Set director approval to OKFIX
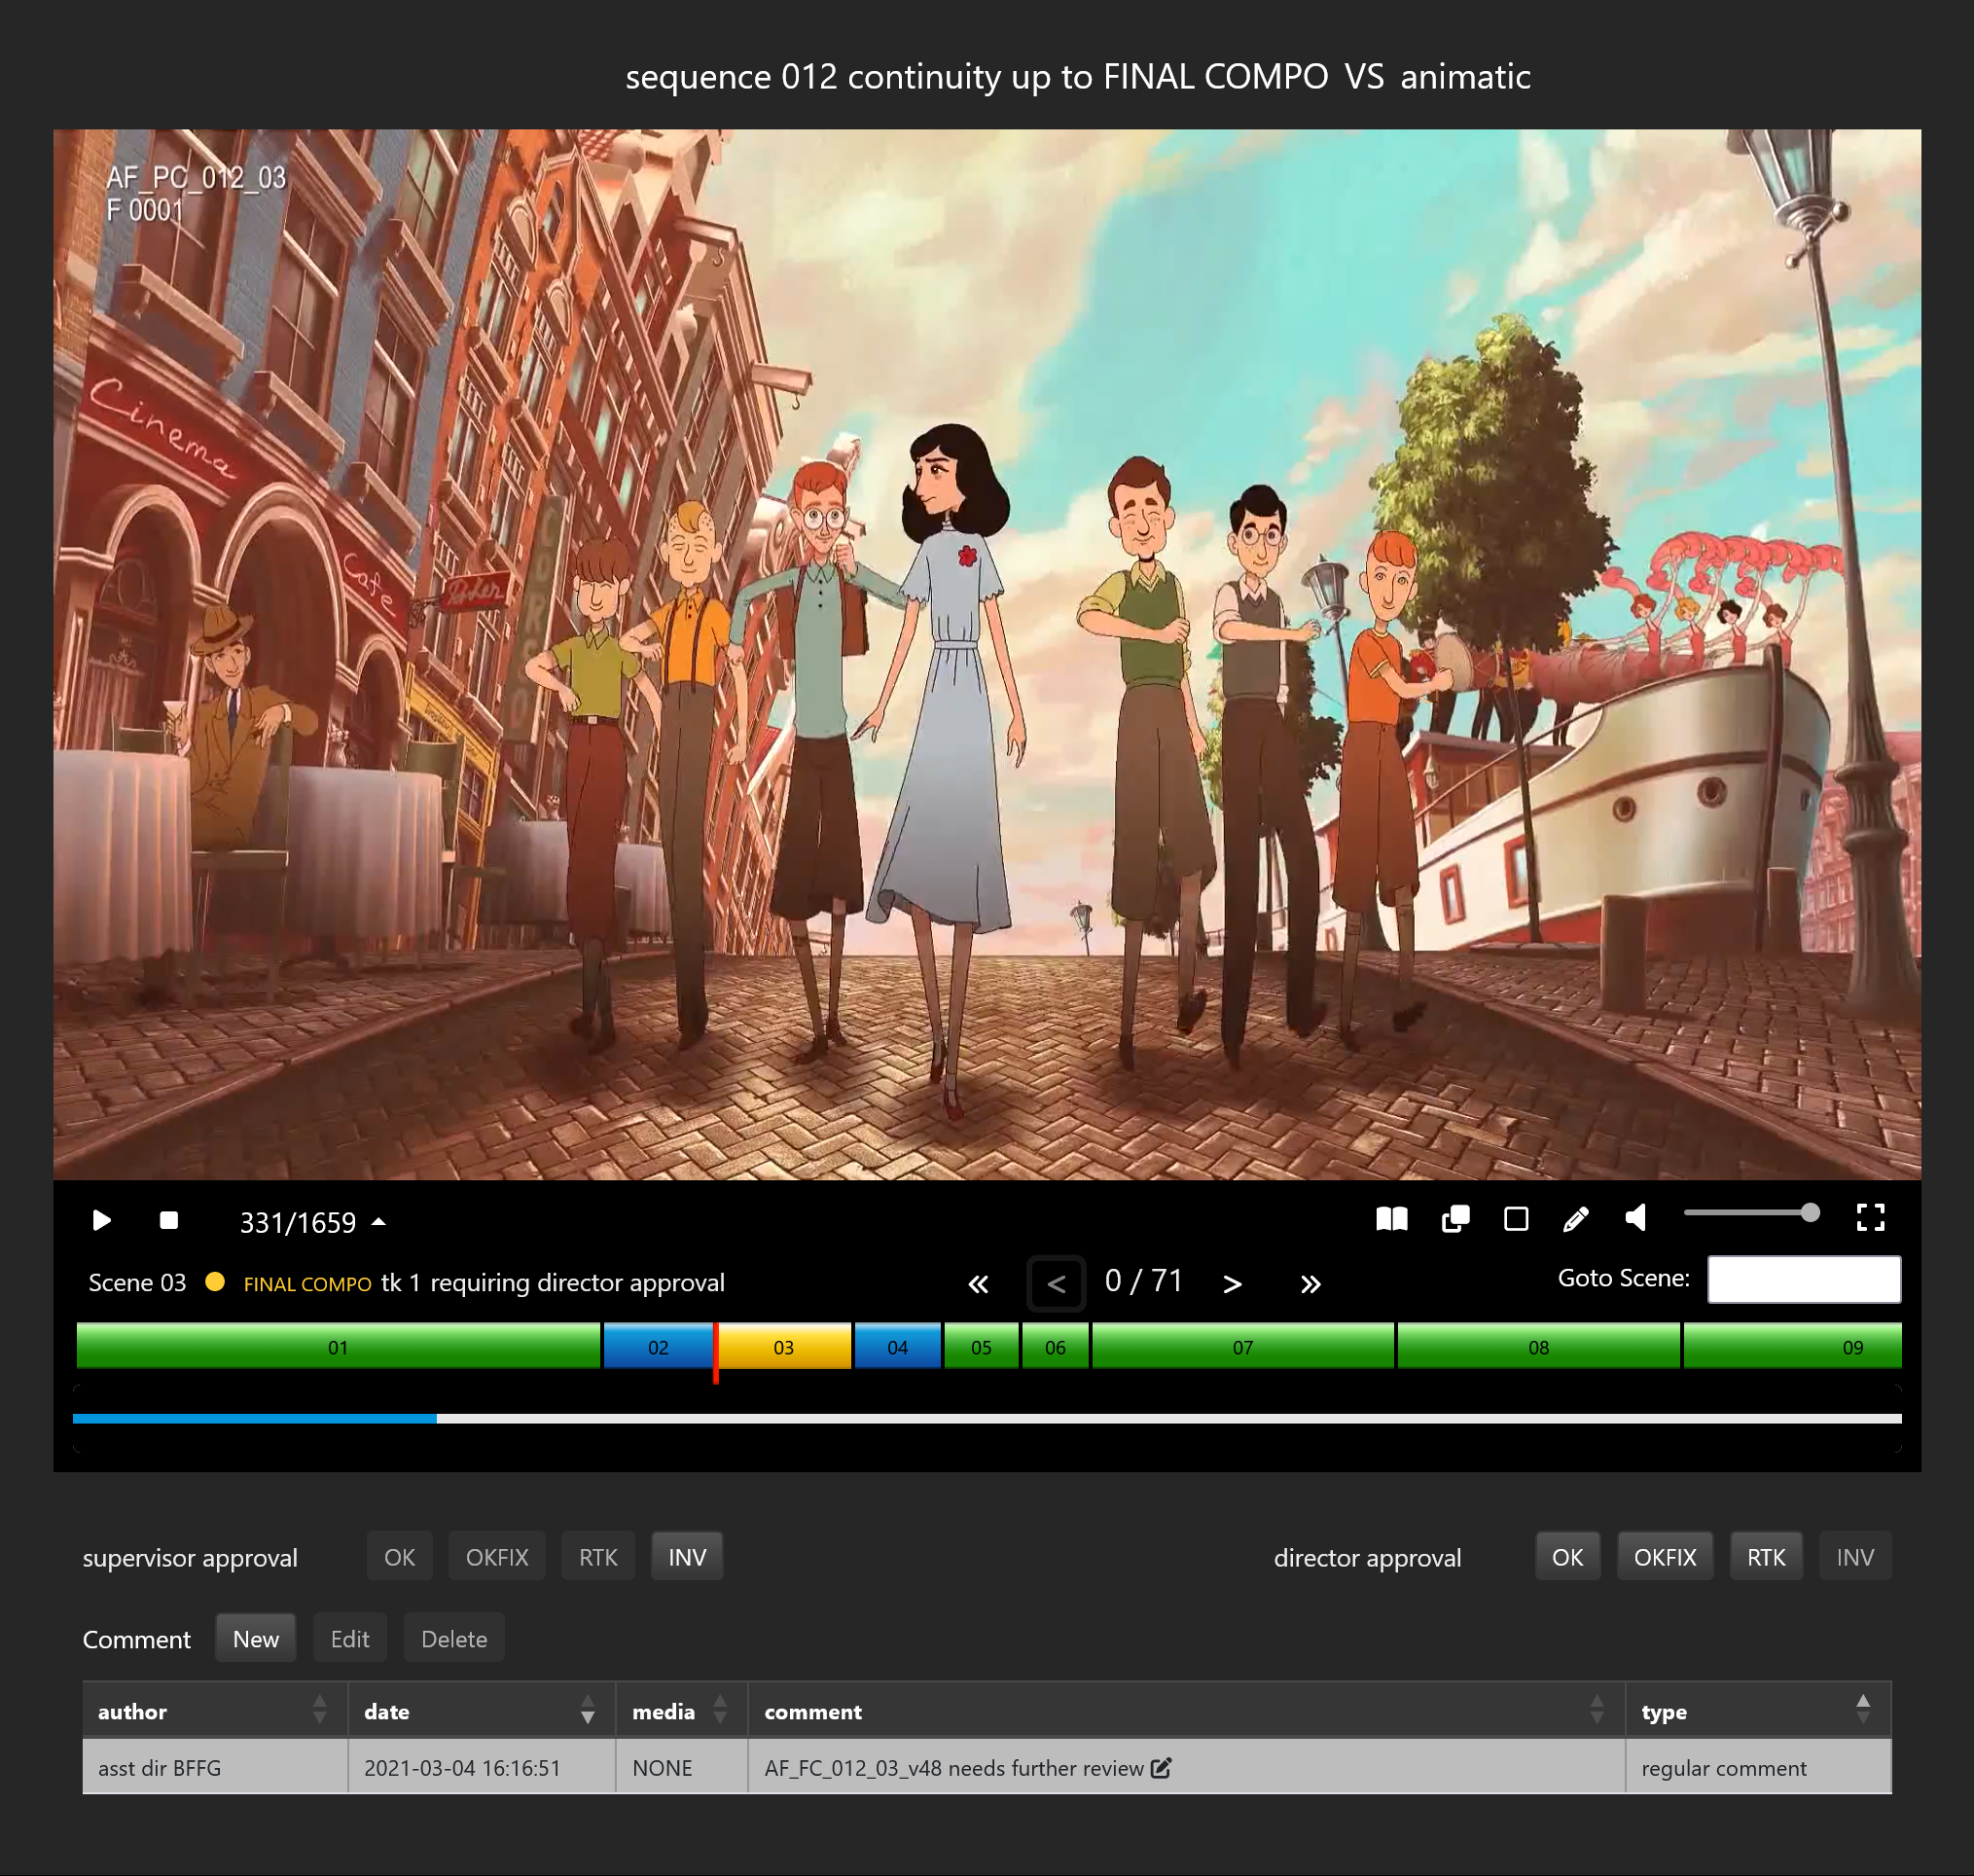Viewport: 1974px width, 1876px height. (1664, 1557)
